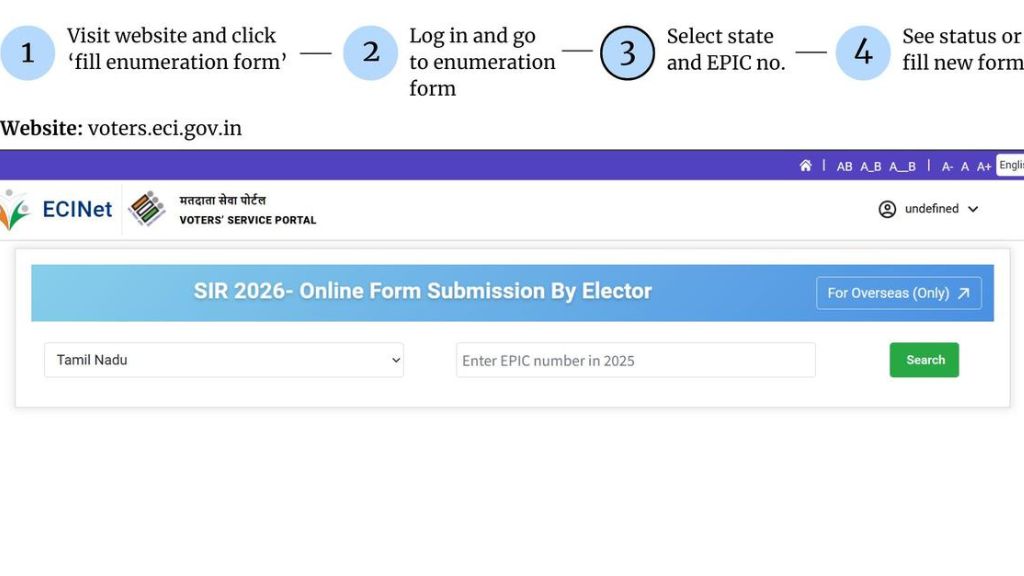Toggle the AB default contrast scheme
The width and height of the screenshot is (1024, 576).
click(845, 166)
